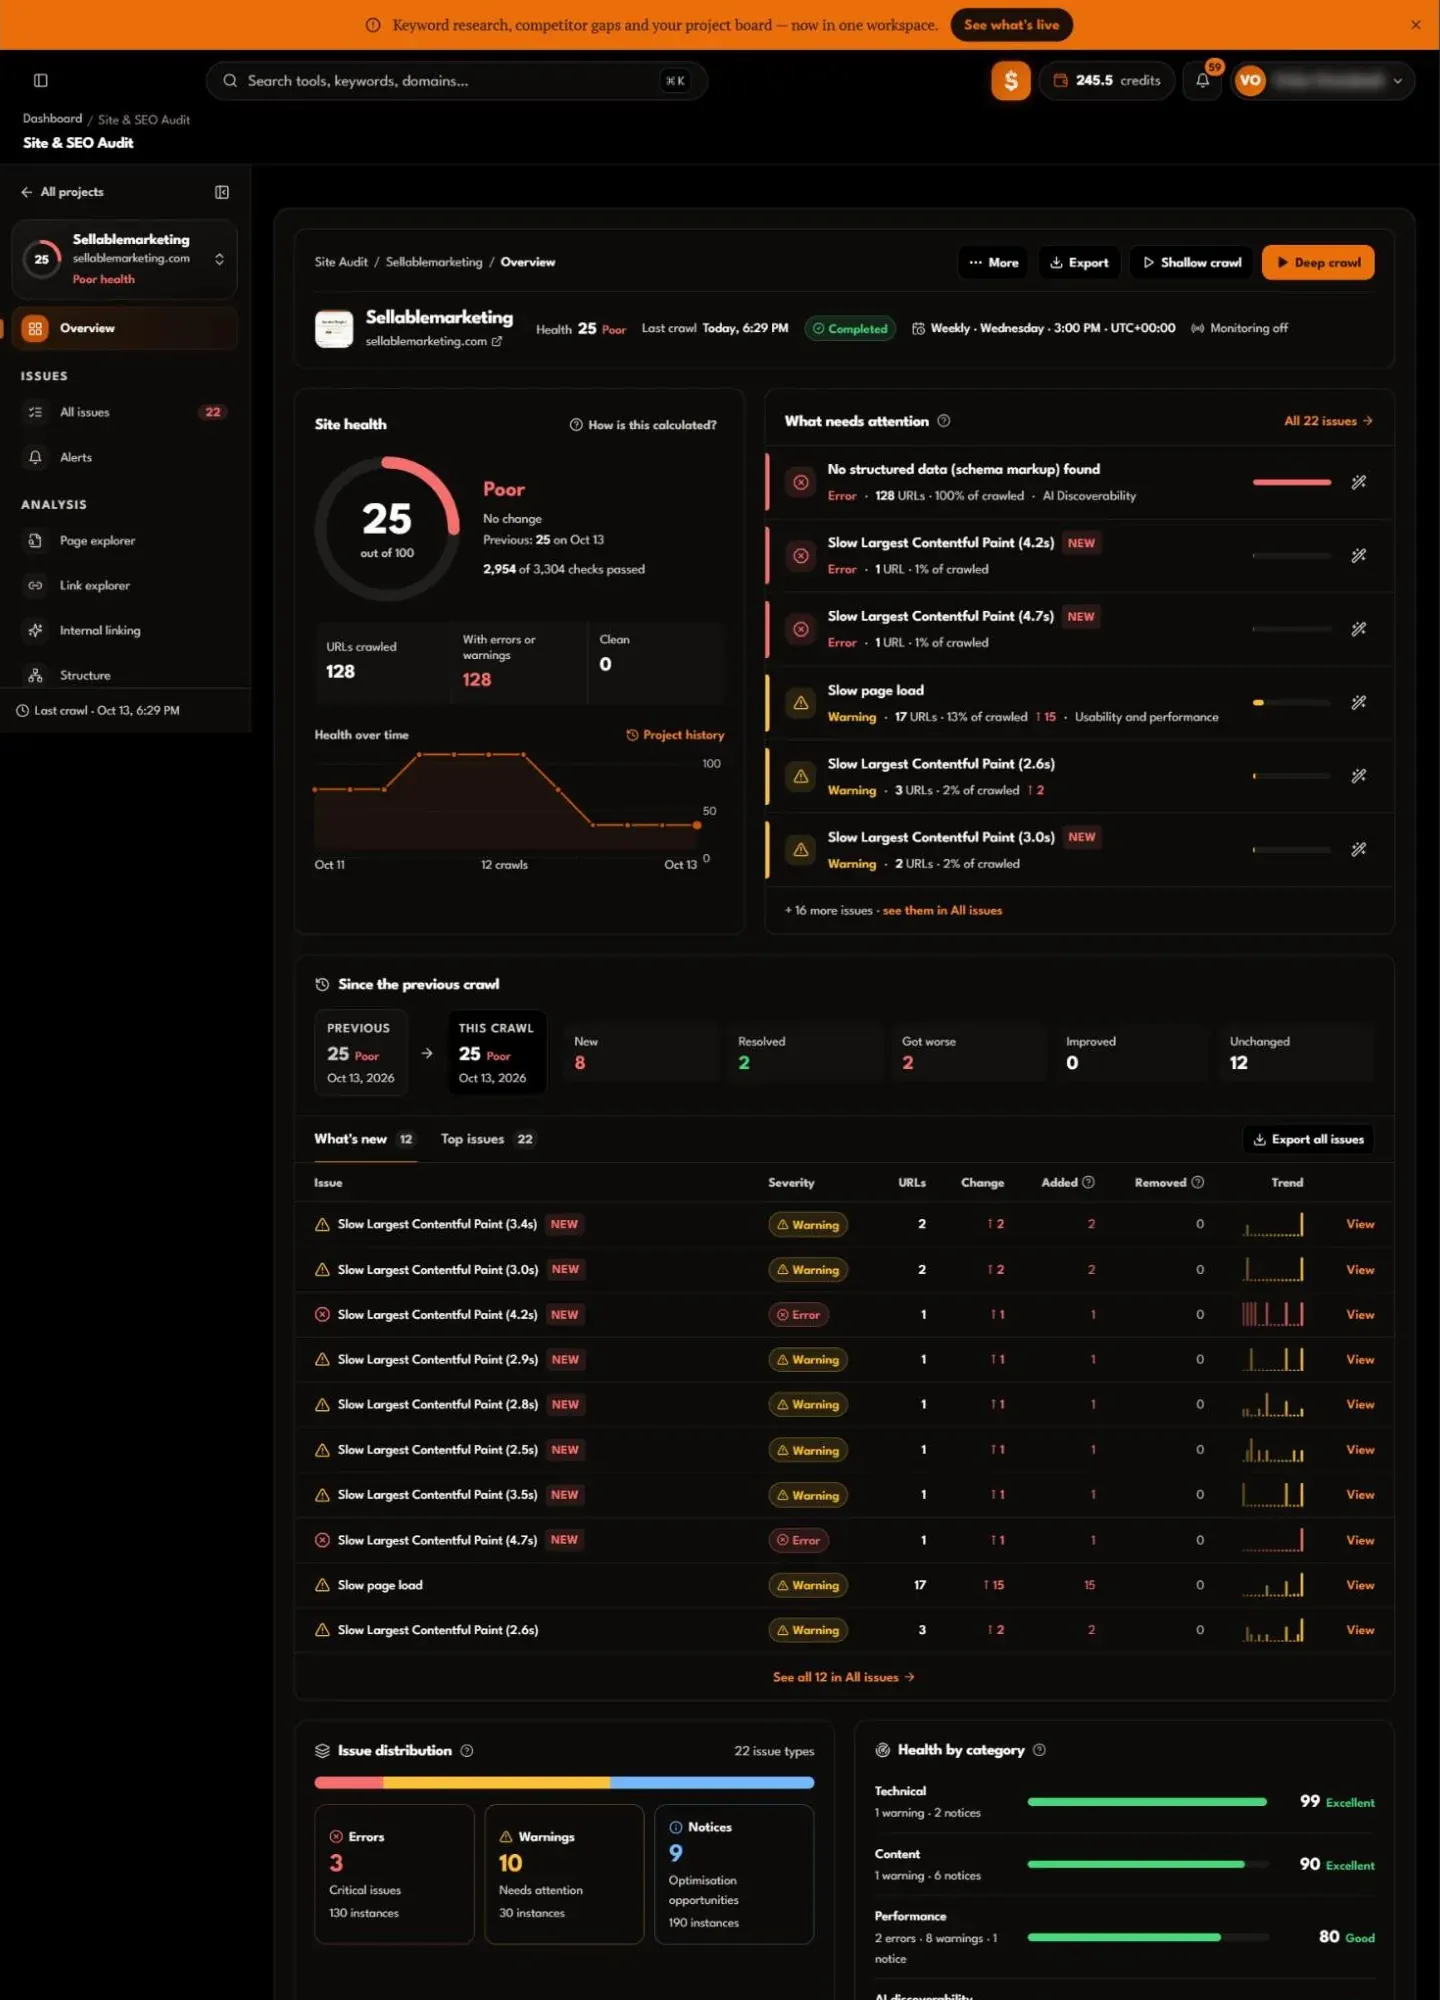Screen dimensions: 1440x2000
Task: Click the Weekly Wednesday schedule setting
Action: 1043,328
